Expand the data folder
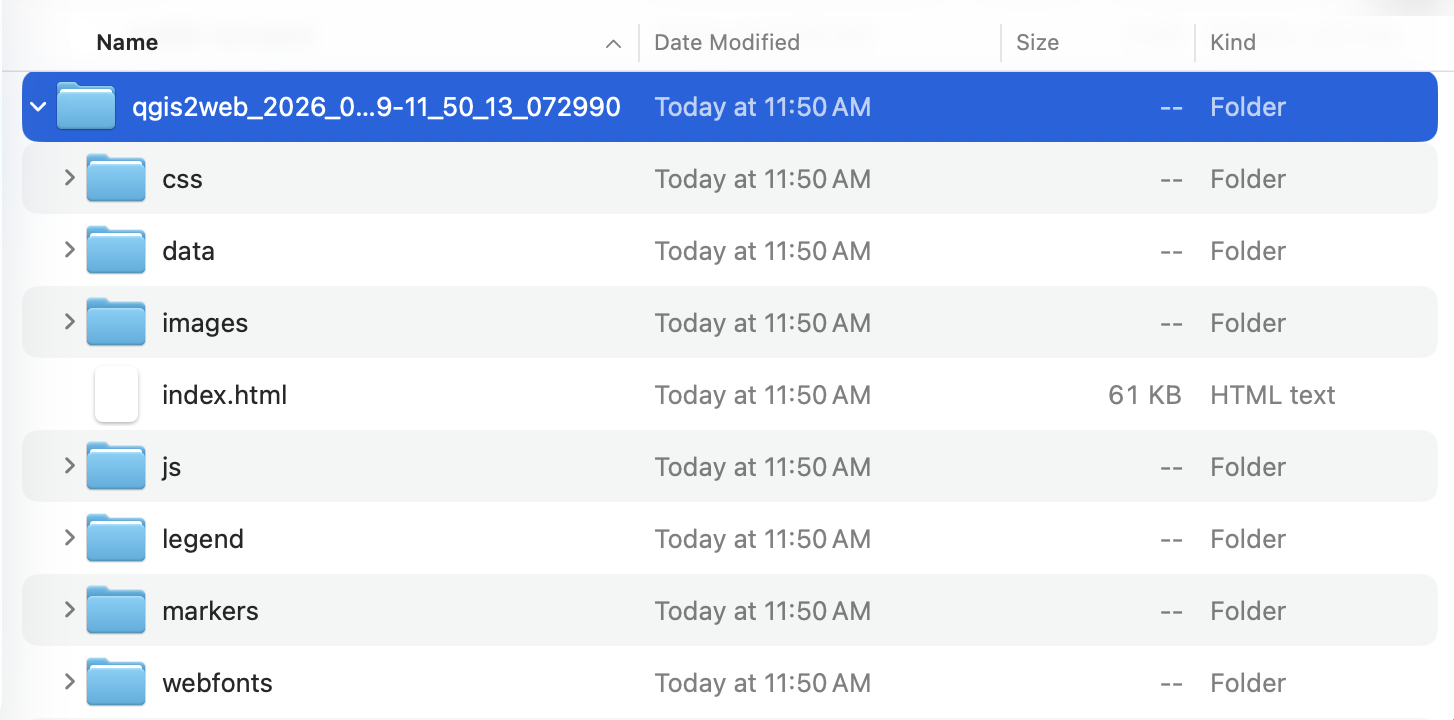1454x720 pixels. [69, 250]
